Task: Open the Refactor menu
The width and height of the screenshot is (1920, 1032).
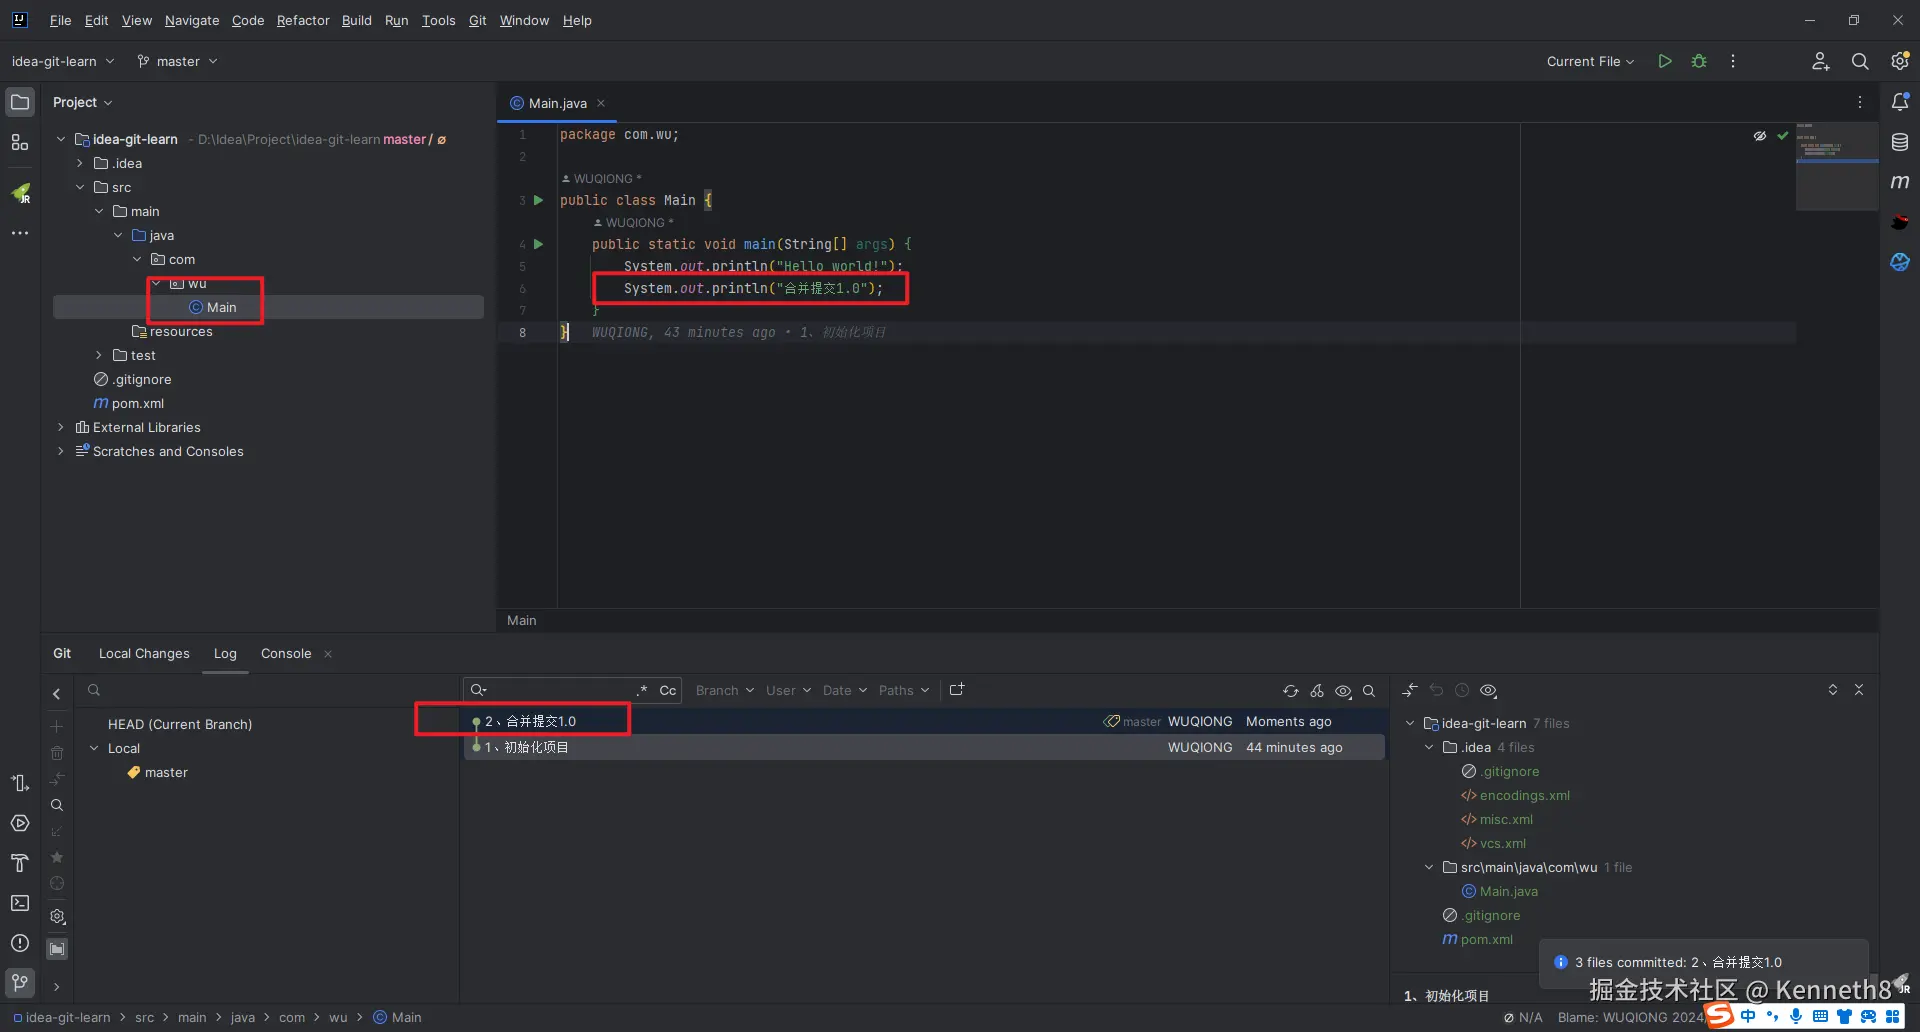Action: point(303,20)
